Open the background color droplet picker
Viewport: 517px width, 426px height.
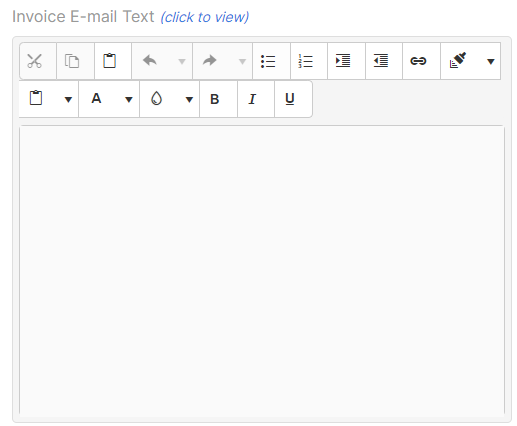tap(156, 99)
